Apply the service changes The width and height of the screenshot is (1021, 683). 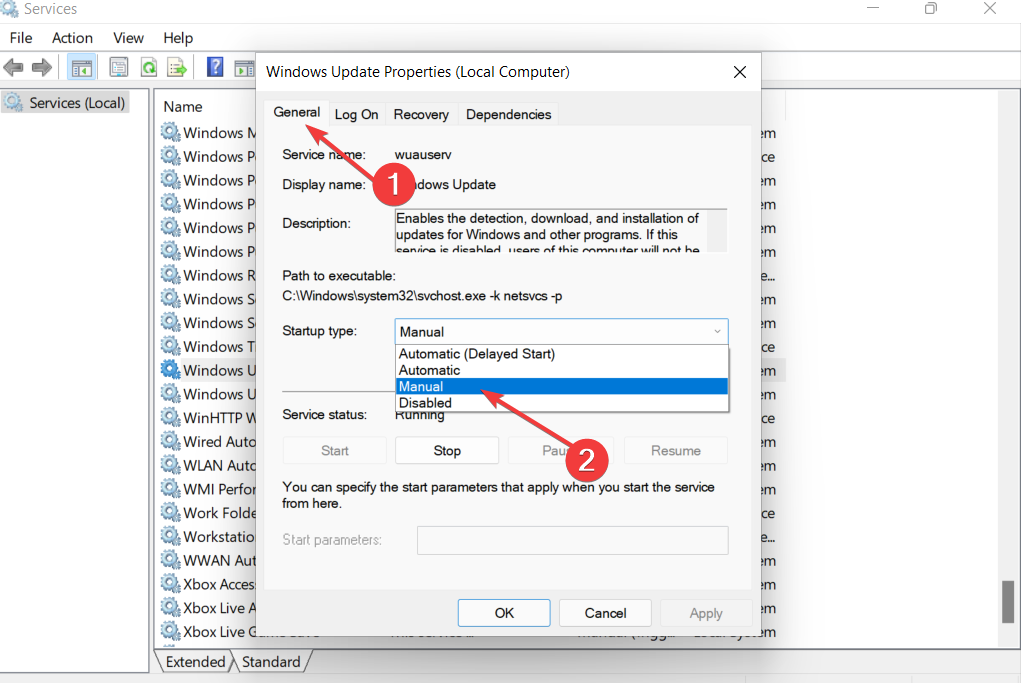[706, 612]
